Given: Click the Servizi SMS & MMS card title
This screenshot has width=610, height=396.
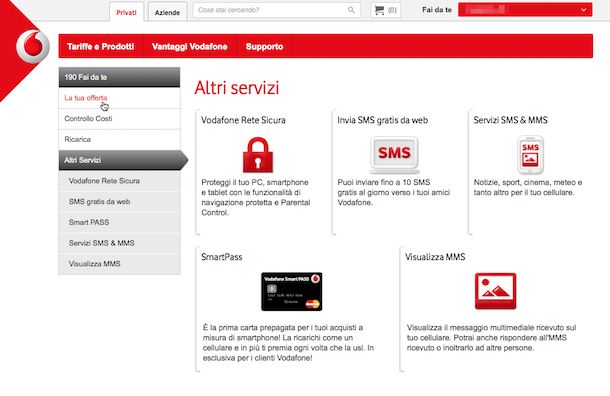Looking at the screenshot, I should click(510, 120).
